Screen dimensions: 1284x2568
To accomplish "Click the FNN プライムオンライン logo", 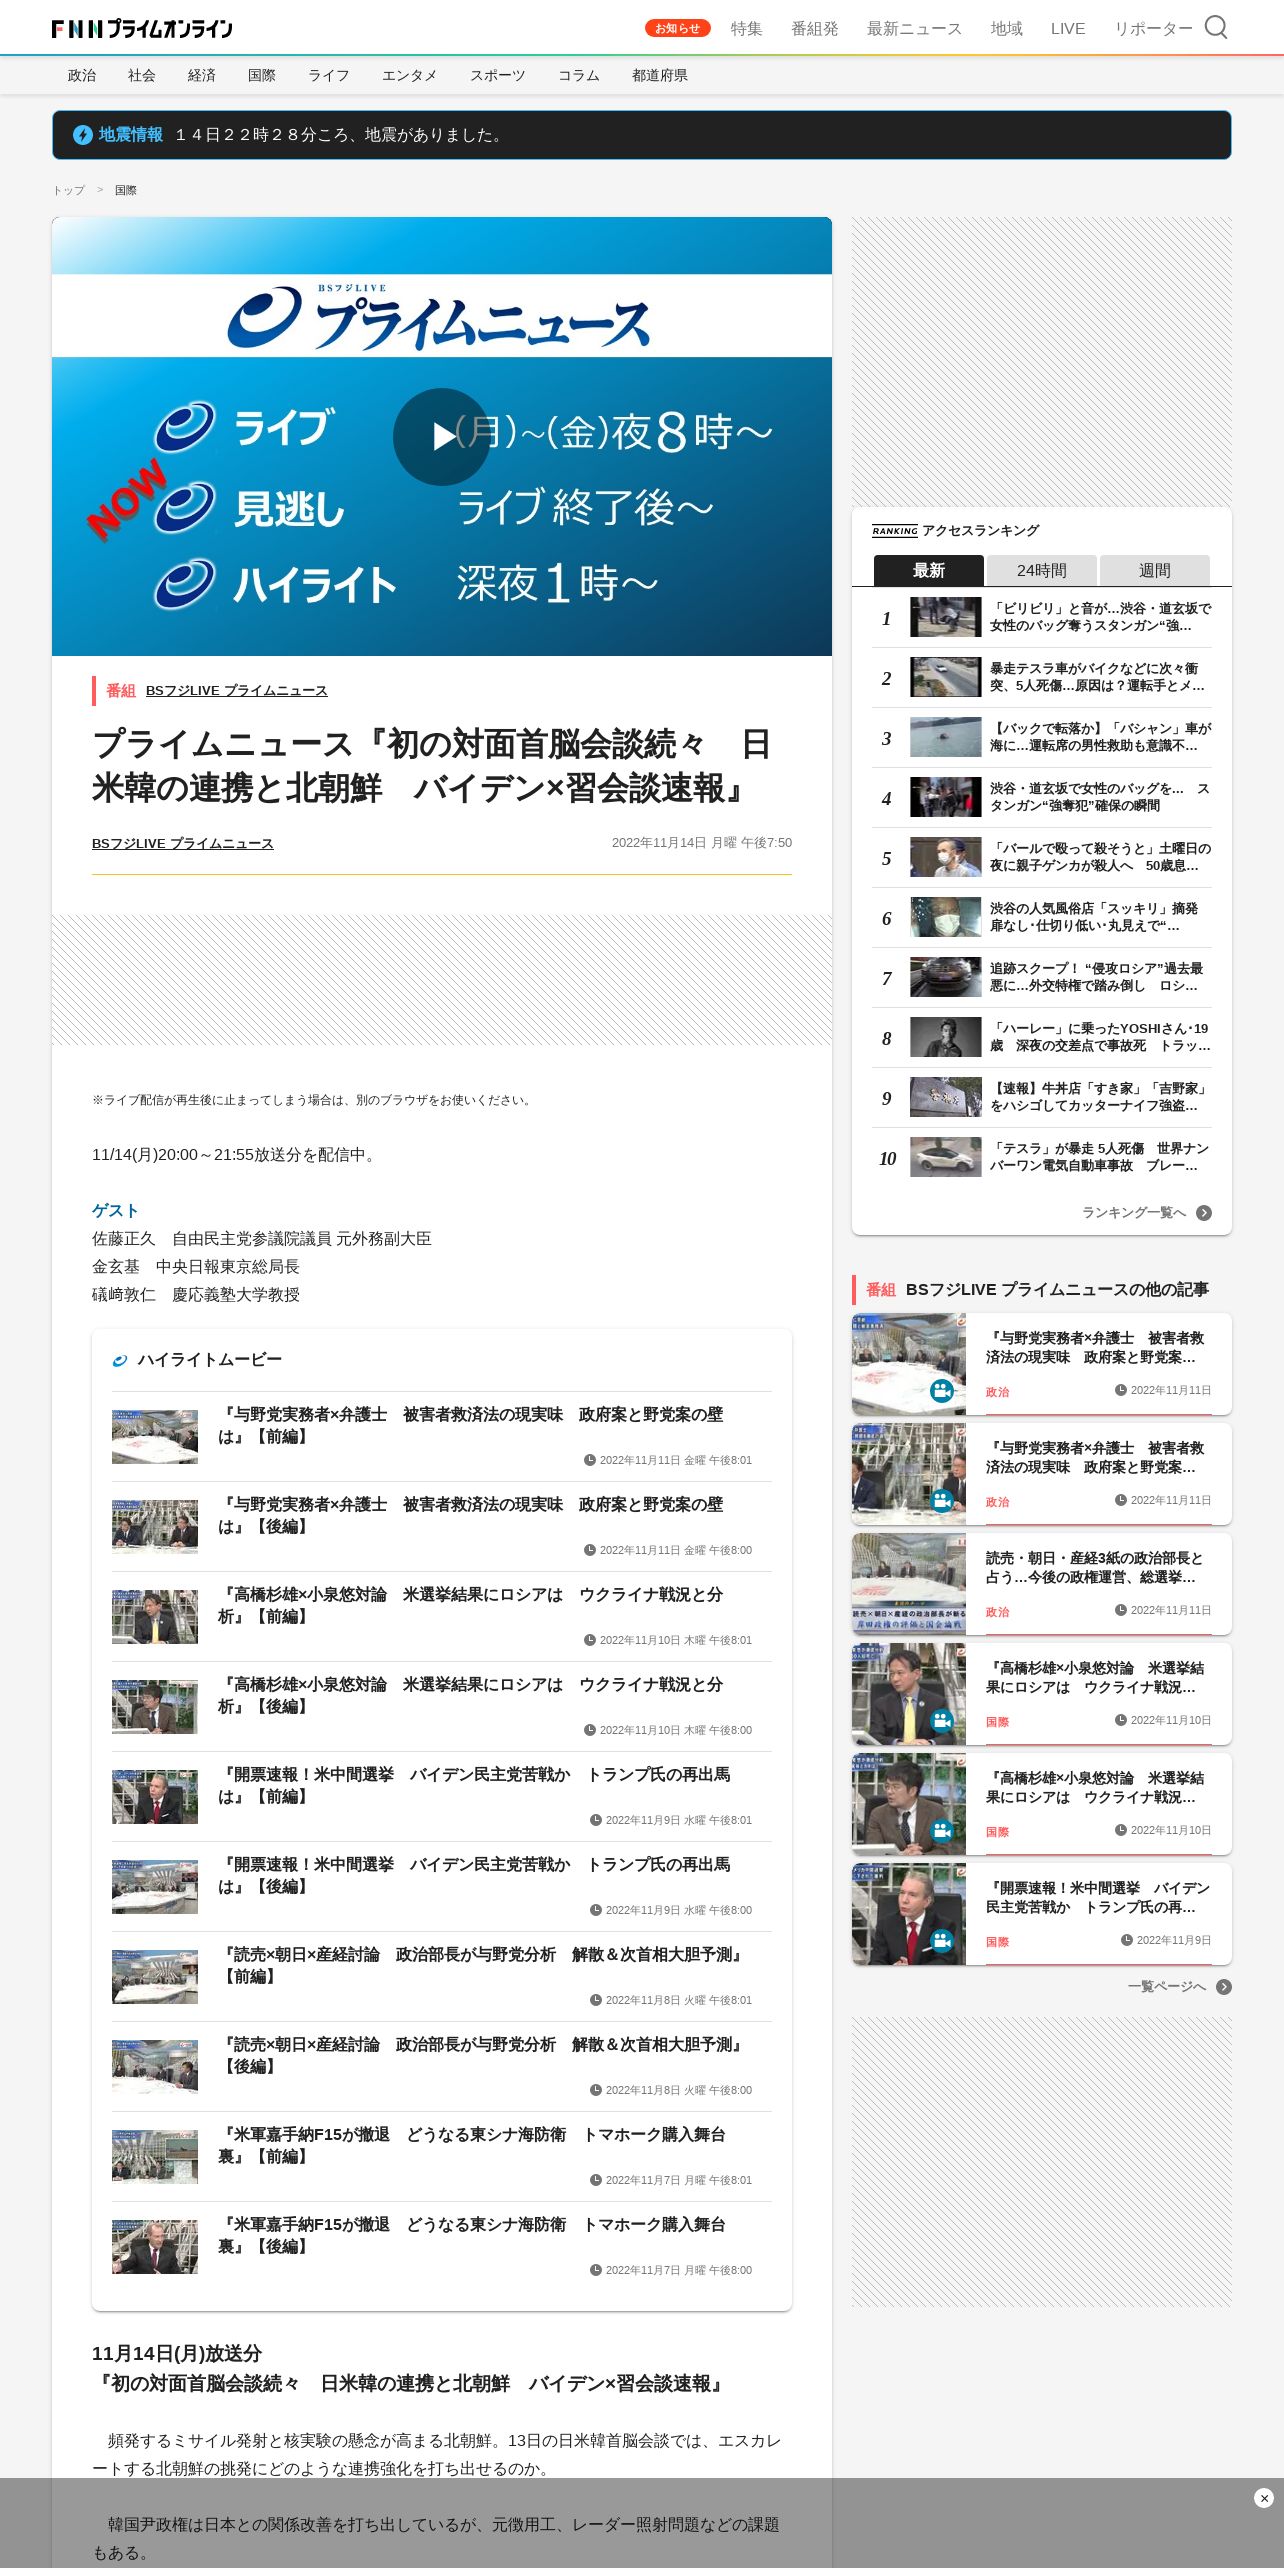I will pos(142,29).
